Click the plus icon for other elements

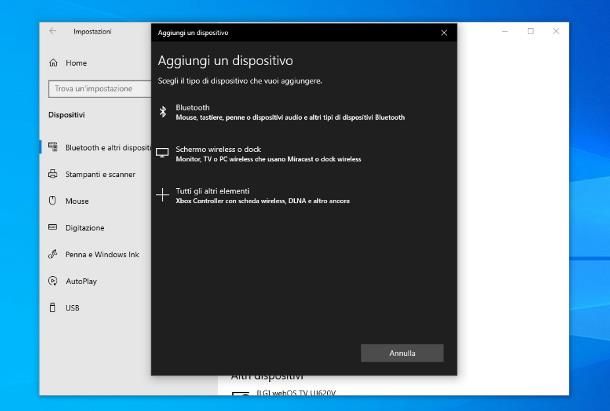click(x=162, y=195)
